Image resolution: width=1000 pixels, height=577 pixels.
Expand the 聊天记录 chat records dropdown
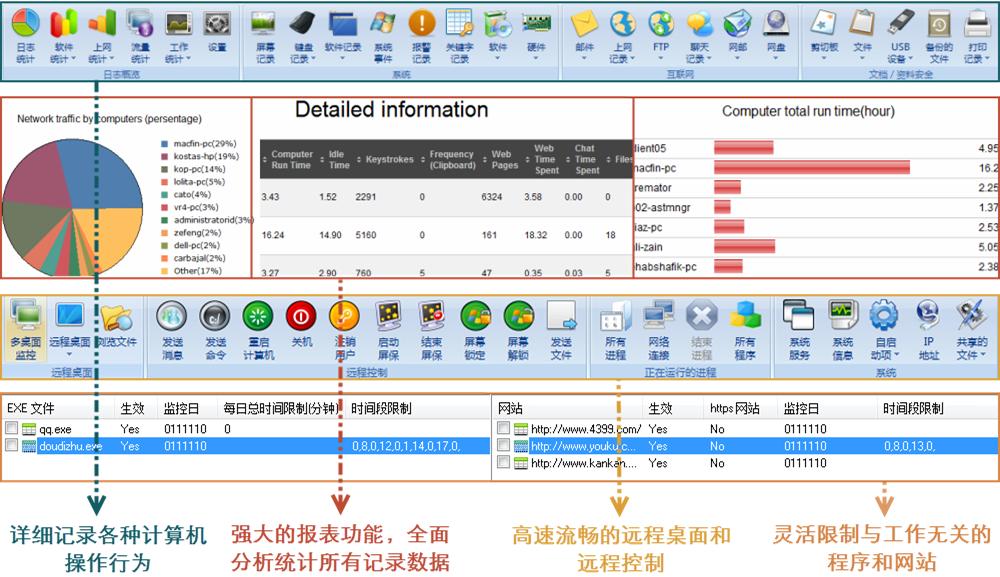click(x=708, y=59)
